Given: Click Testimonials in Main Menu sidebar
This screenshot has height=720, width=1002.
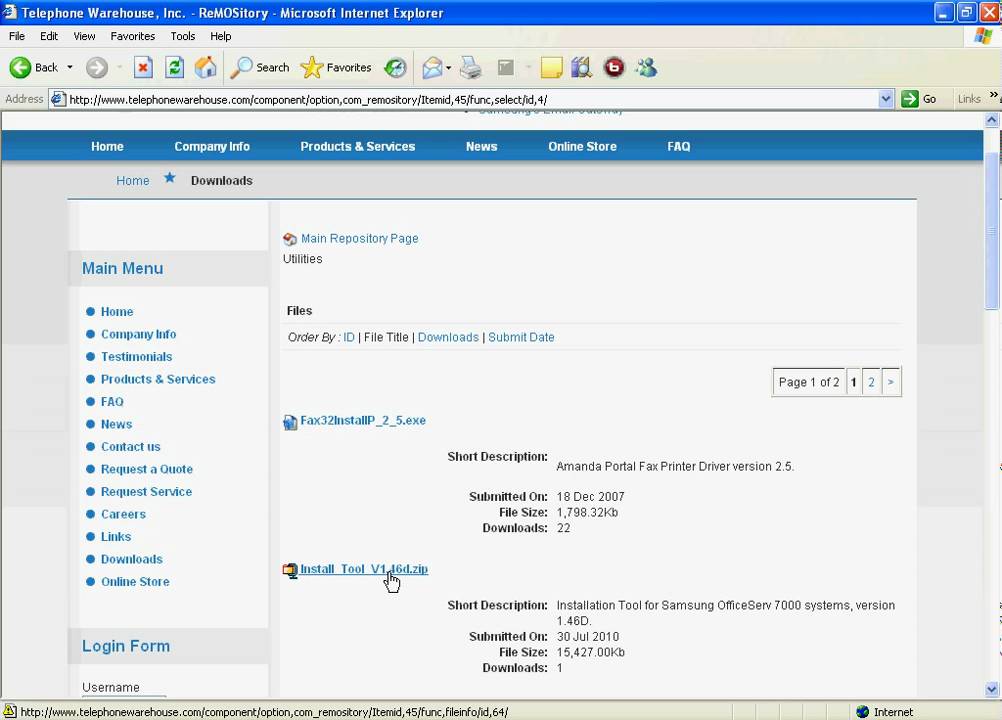Looking at the screenshot, I should (137, 356).
